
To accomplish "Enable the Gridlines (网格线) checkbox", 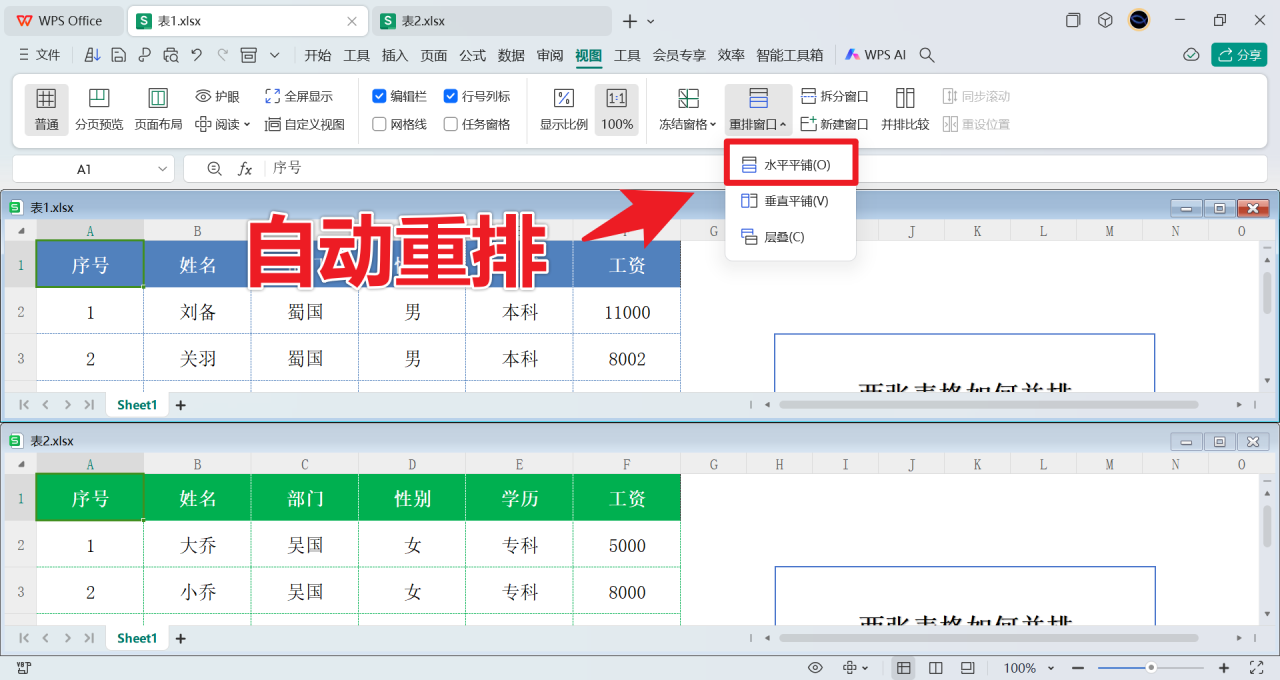I will coord(379,124).
